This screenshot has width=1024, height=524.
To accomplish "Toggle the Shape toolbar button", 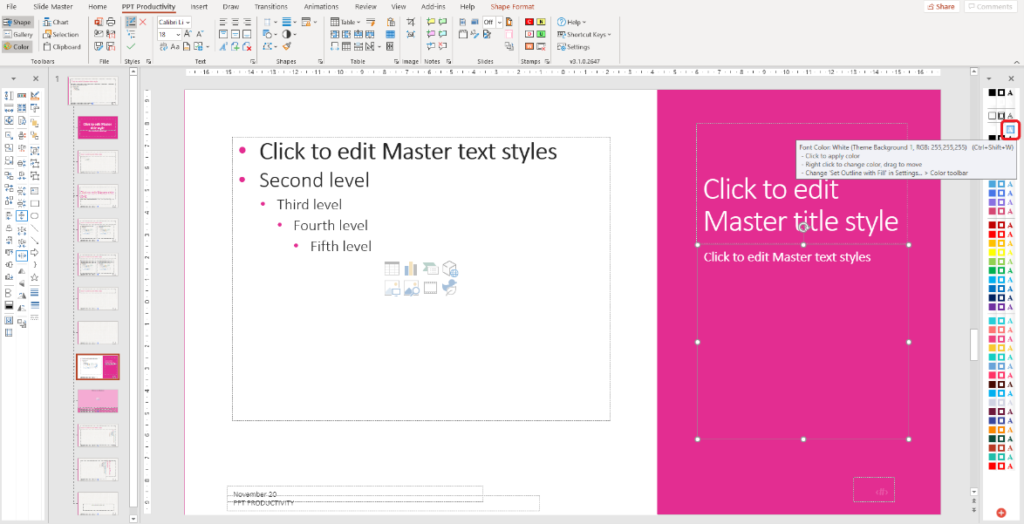I will [x=18, y=22].
